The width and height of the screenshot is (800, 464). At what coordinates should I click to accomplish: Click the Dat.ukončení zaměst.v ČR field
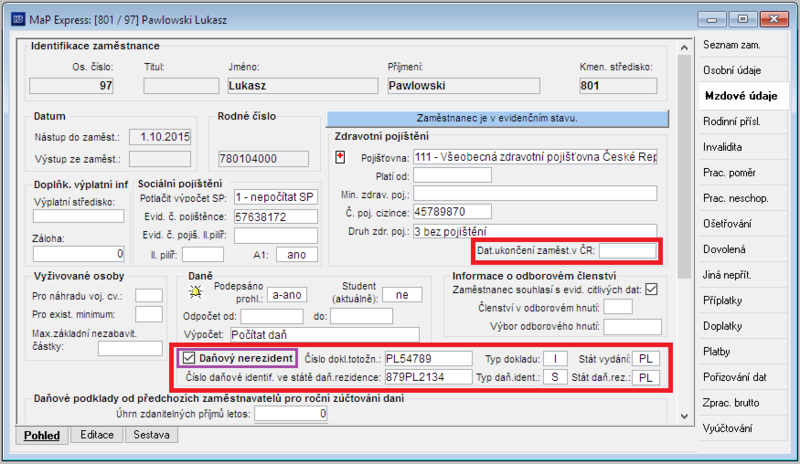[628, 251]
